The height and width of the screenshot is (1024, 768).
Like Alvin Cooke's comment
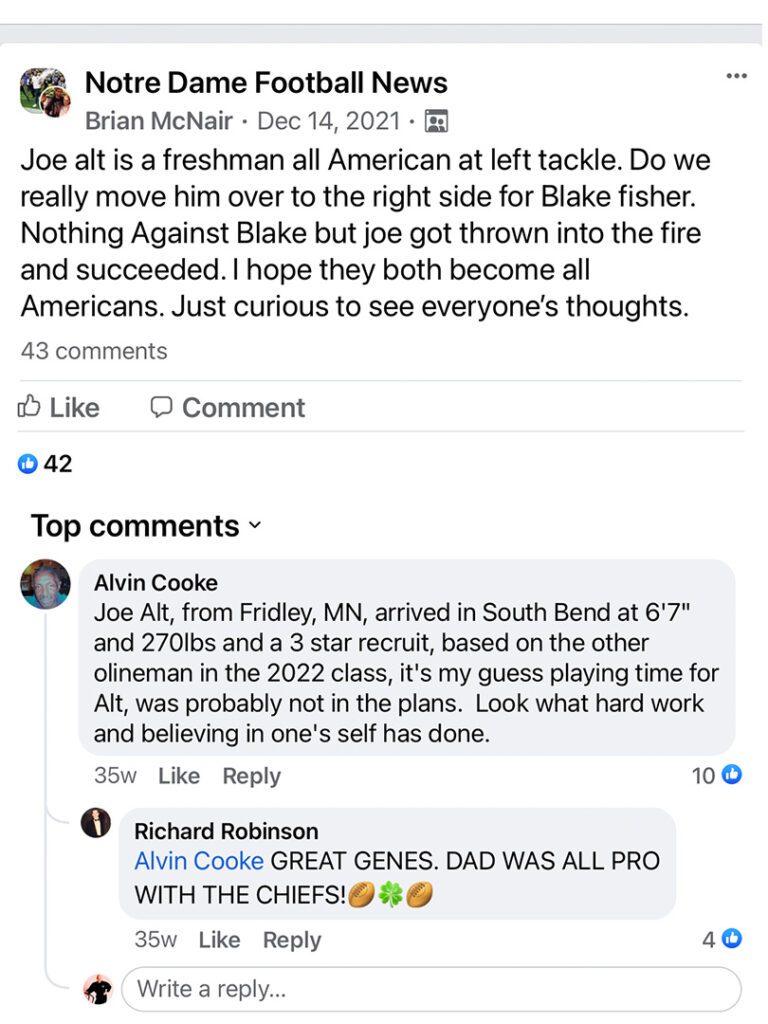179,776
